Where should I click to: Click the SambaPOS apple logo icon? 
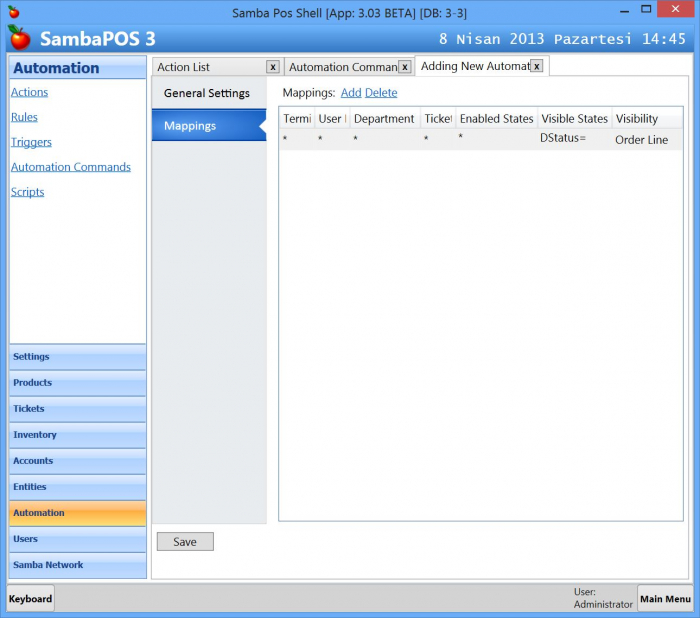19,38
